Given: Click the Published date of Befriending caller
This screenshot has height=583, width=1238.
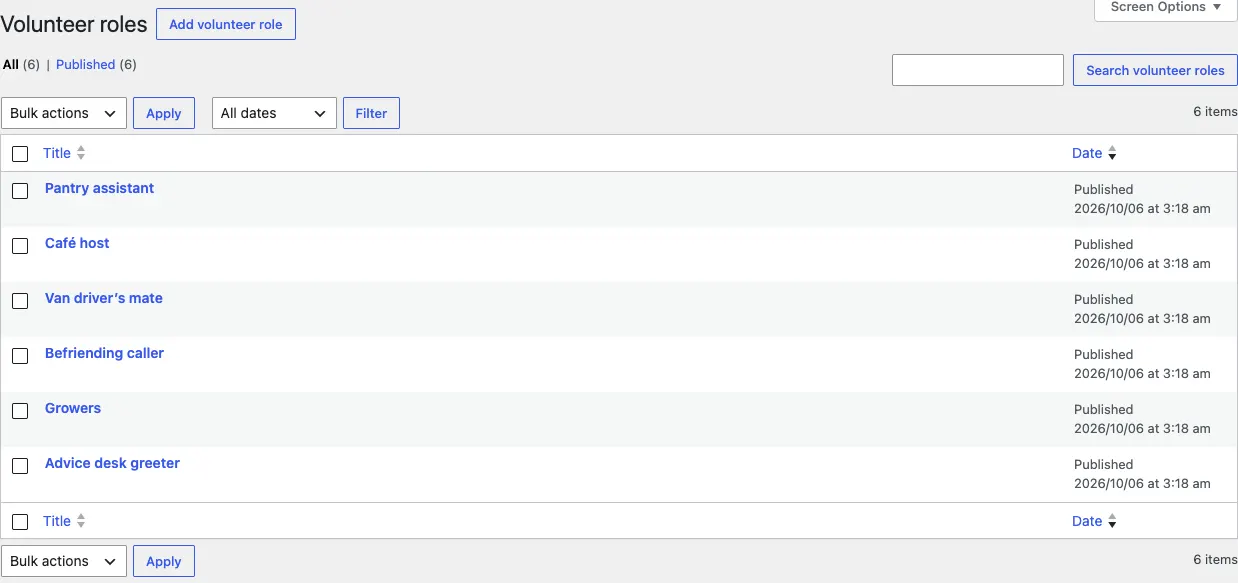Looking at the screenshot, I should pos(1142,364).
